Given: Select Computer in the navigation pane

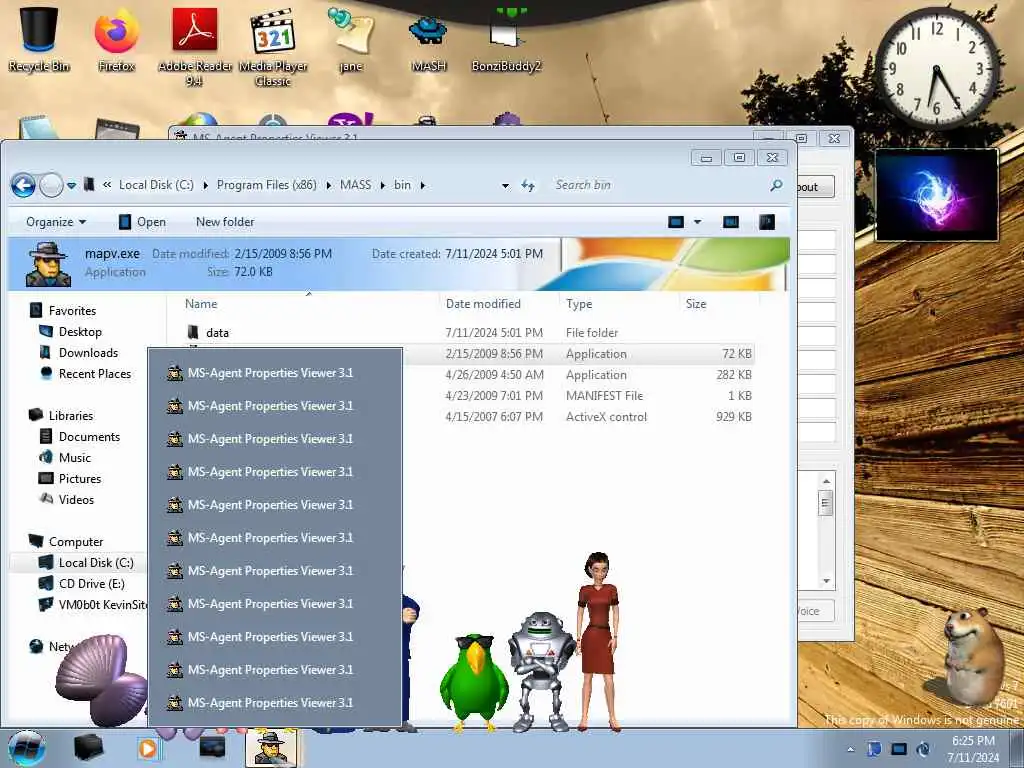Looking at the screenshot, I should click(76, 541).
